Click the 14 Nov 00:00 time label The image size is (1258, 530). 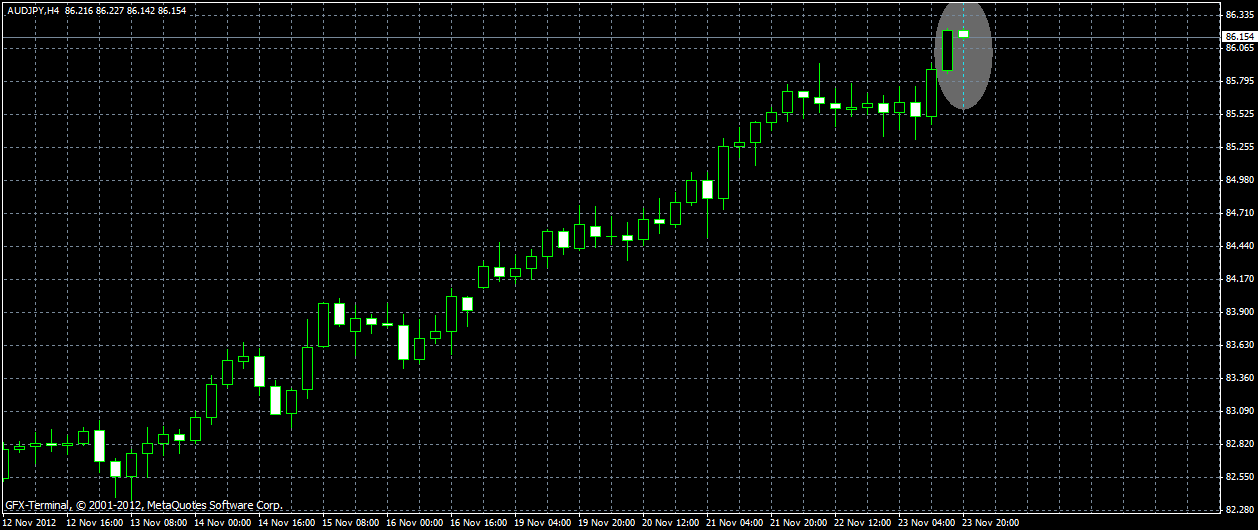point(222,522)
